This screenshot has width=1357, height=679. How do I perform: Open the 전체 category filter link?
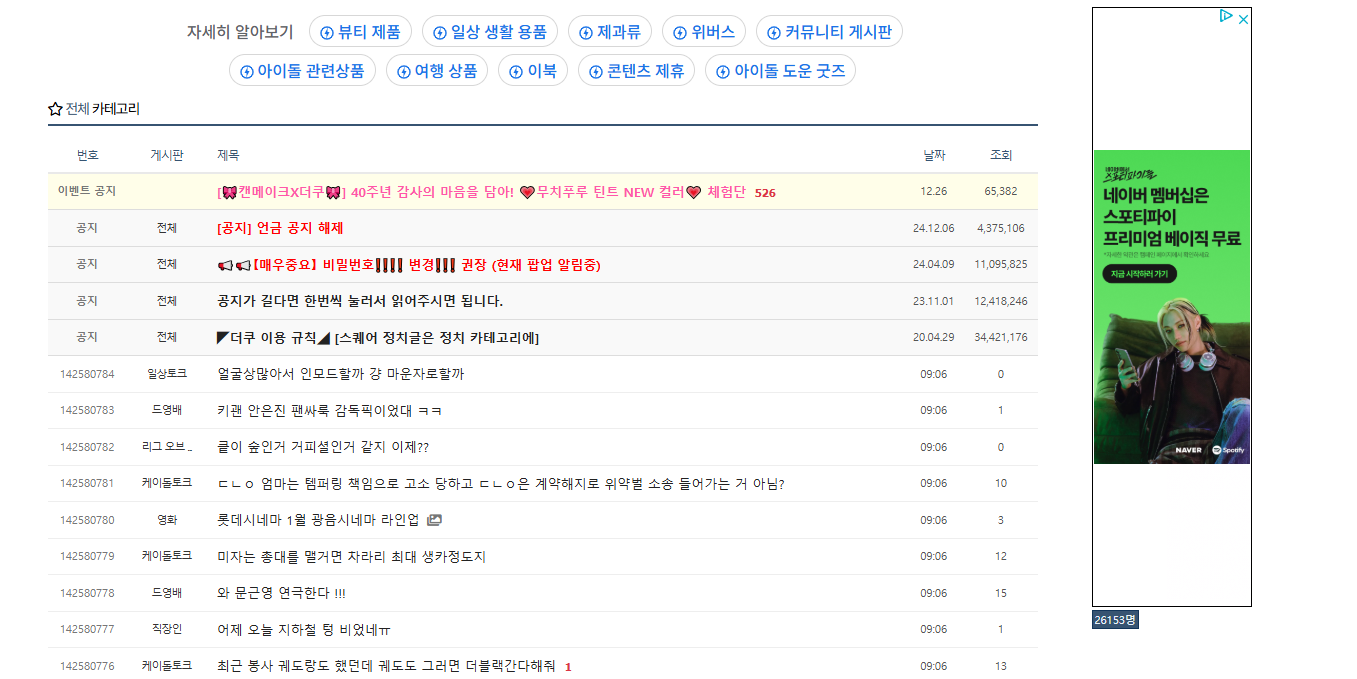click(x=77, y=109)
